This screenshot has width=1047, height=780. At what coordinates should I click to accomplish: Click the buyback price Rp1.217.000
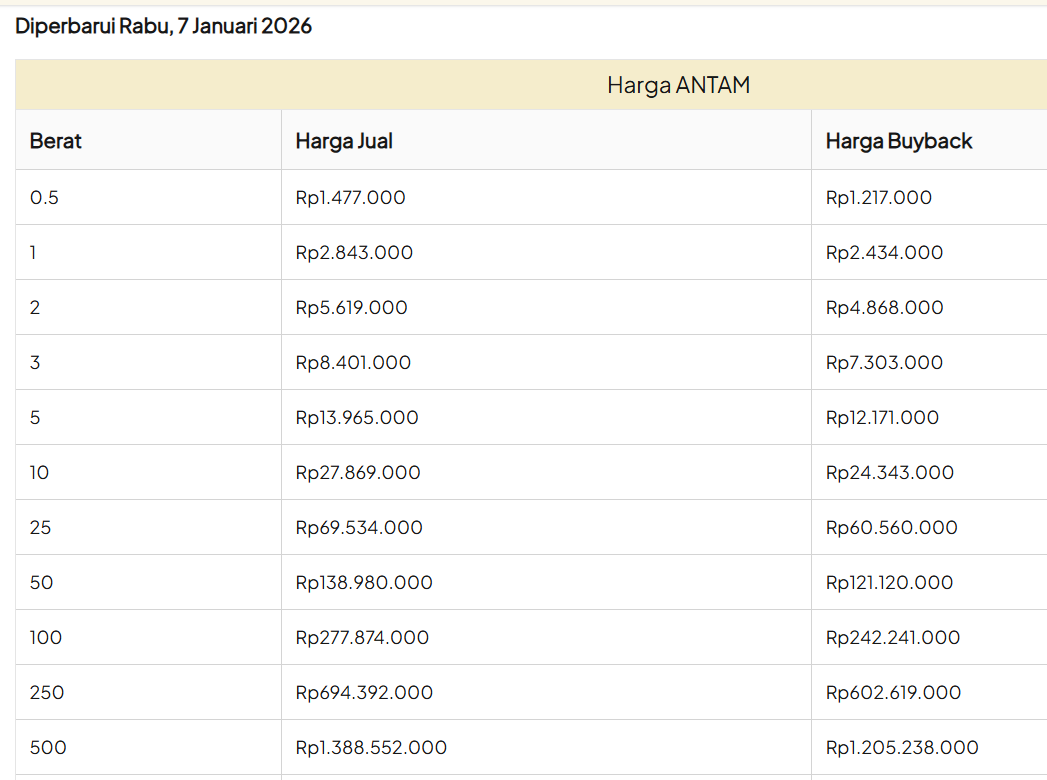pyautogui.click(x=878, y=198)
